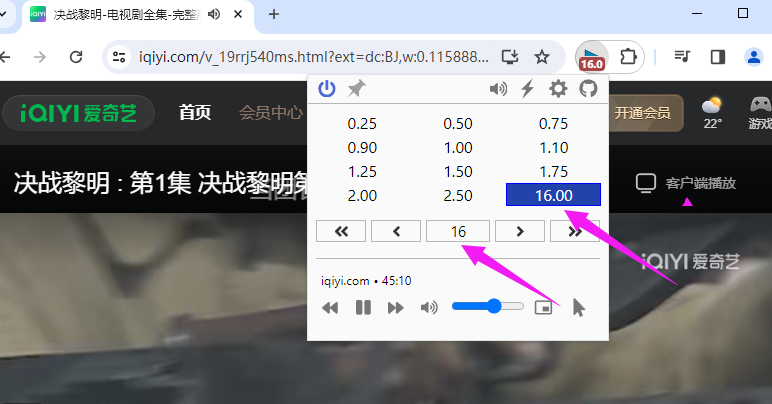The image size is (772, 404).
Task: Click the lightning bolt shortcuts icon
Action: click(528, 89)
